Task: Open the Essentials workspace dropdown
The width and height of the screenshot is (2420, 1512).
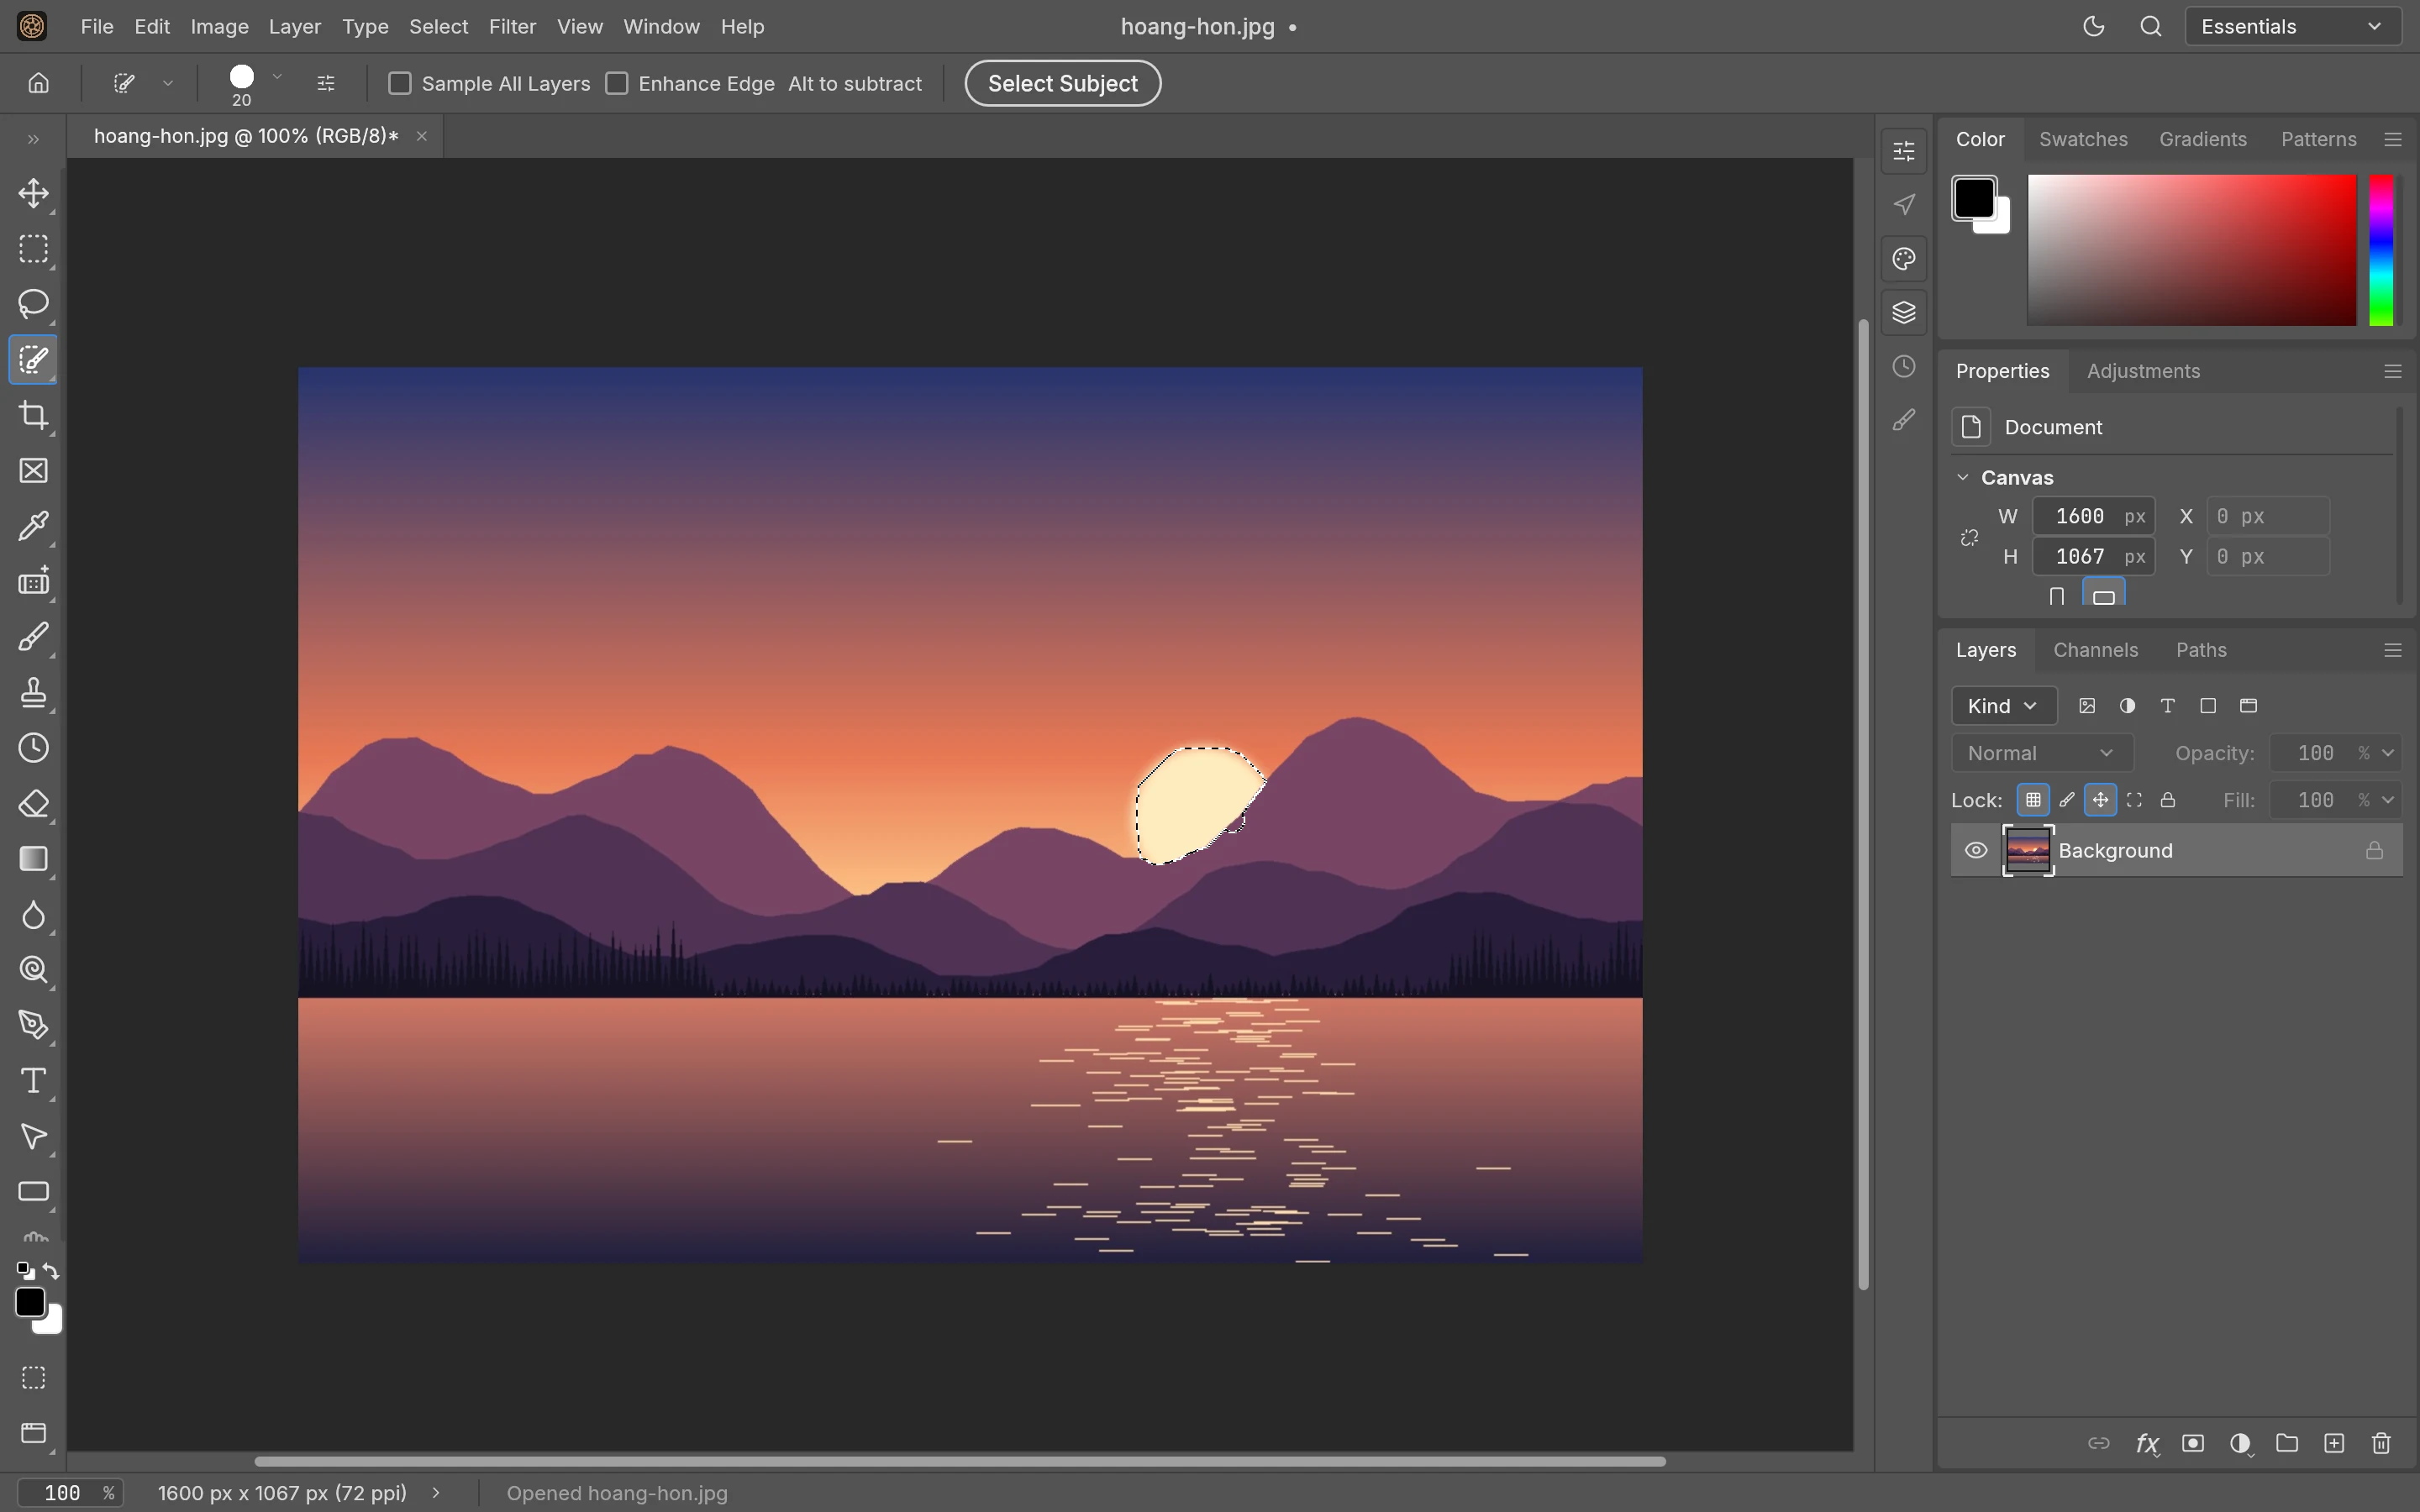Action: (x=2292, y=27)
